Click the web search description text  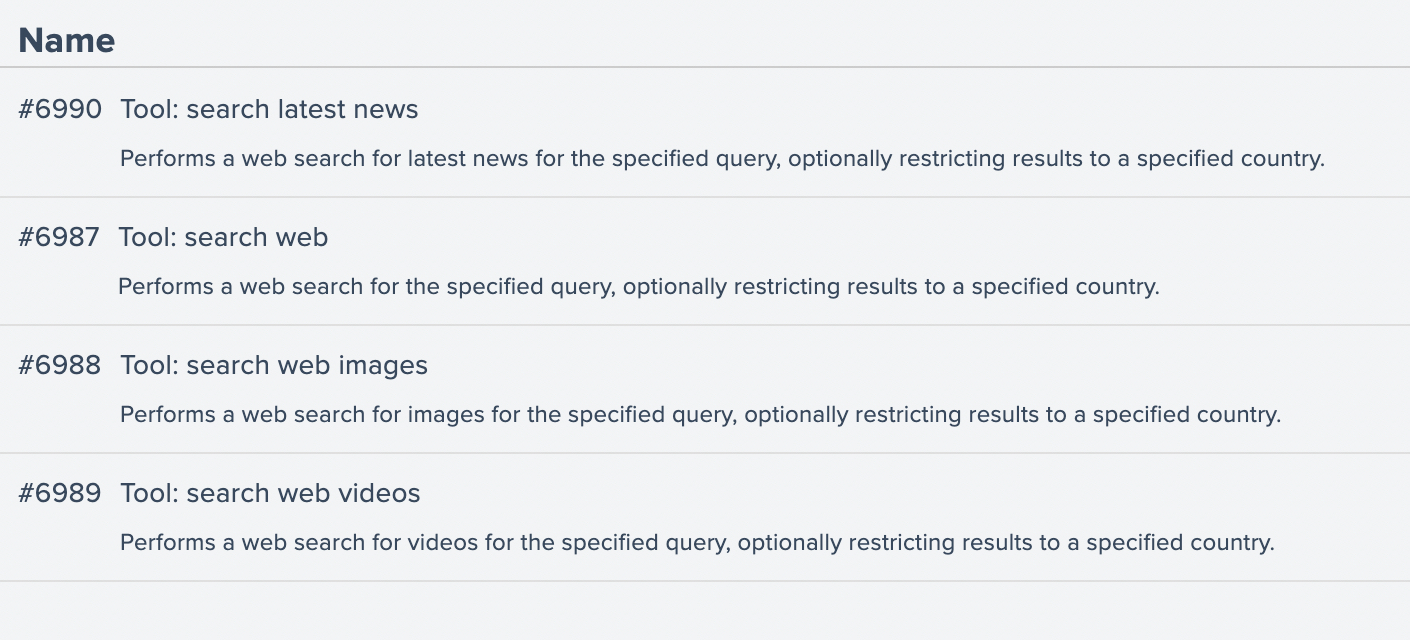point(638,287)
